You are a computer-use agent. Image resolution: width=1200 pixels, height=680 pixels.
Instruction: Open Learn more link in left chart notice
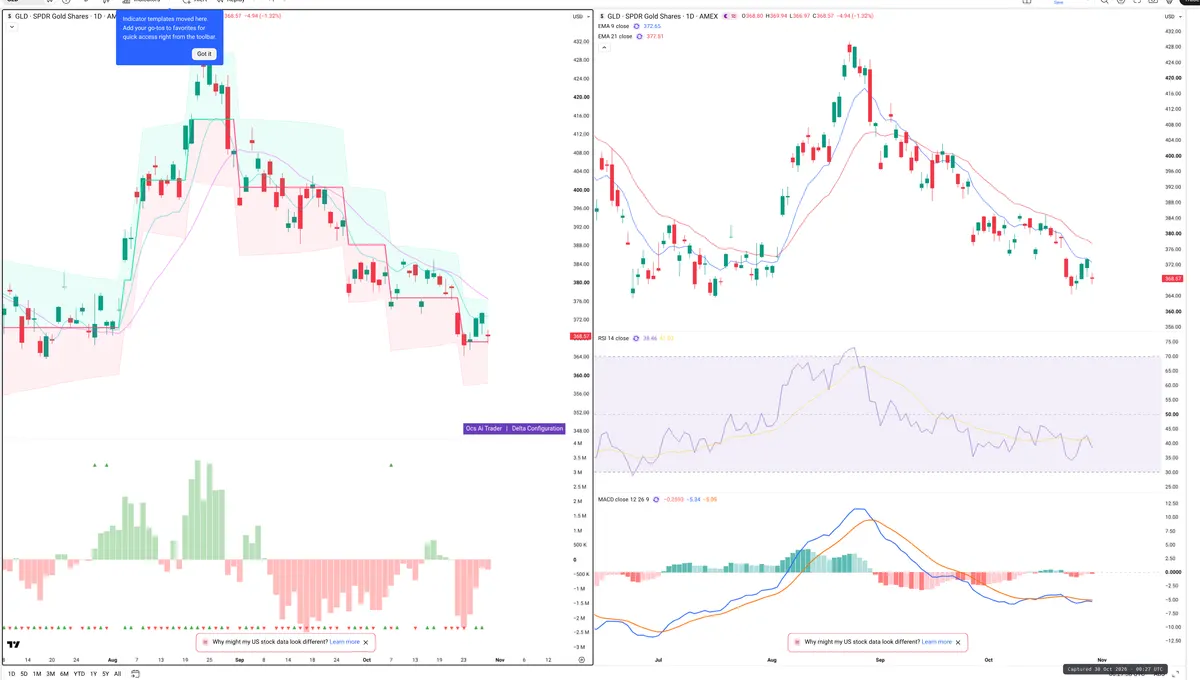pyautogui.click(x=345, y=642)
